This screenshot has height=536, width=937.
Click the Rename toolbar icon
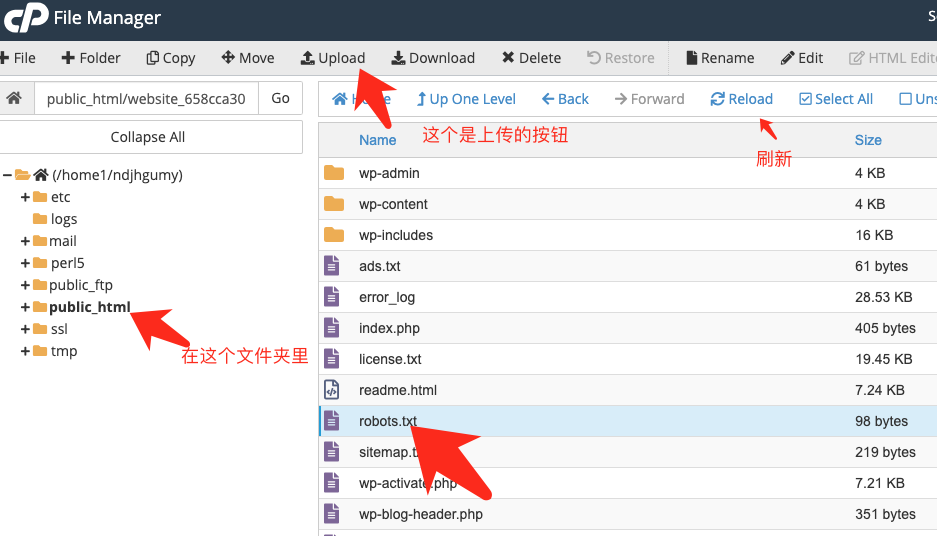pyautogui.click(x=691, y=58)
